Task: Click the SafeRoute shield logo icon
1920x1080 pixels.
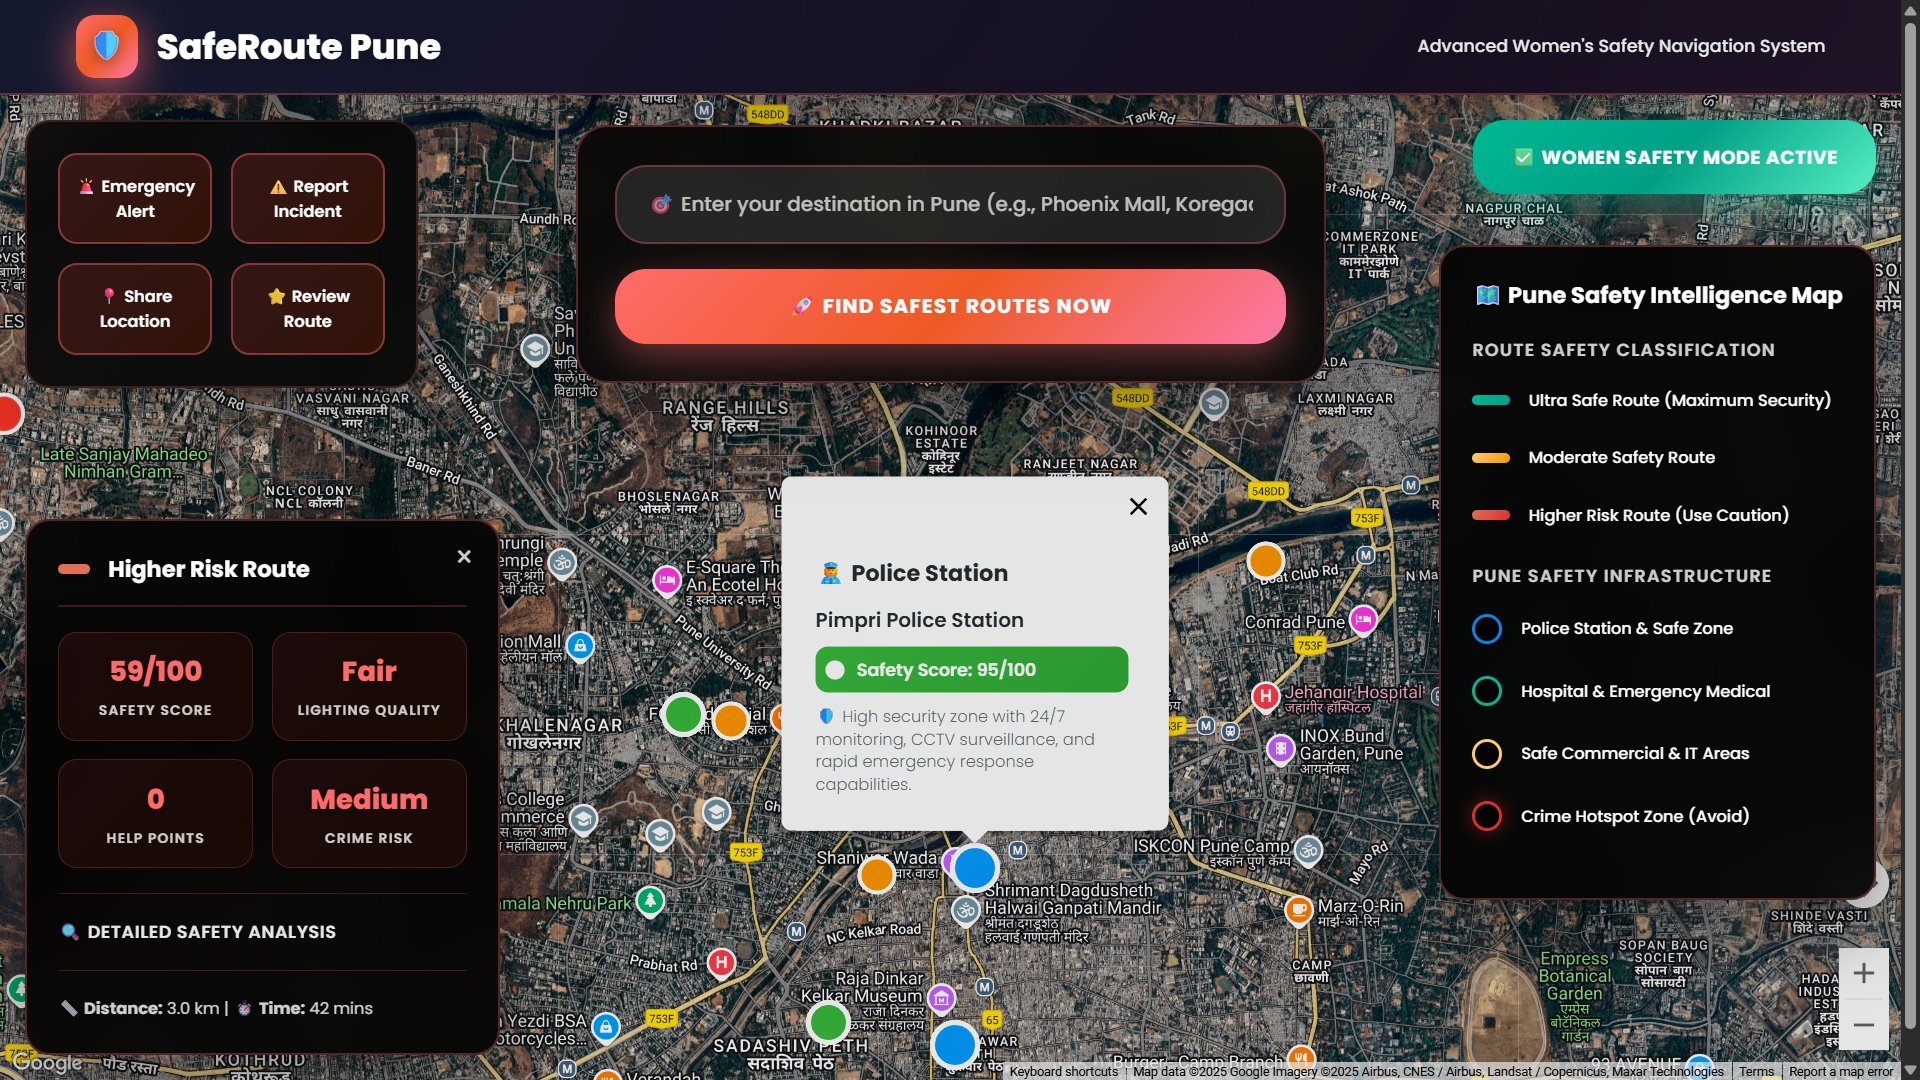Action: coord(107,46)
